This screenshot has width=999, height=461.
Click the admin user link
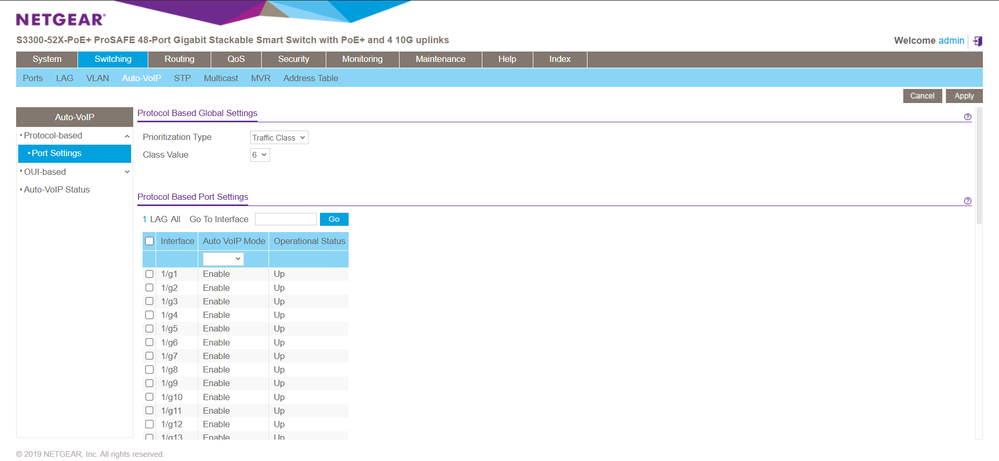(x=951, y=40)
